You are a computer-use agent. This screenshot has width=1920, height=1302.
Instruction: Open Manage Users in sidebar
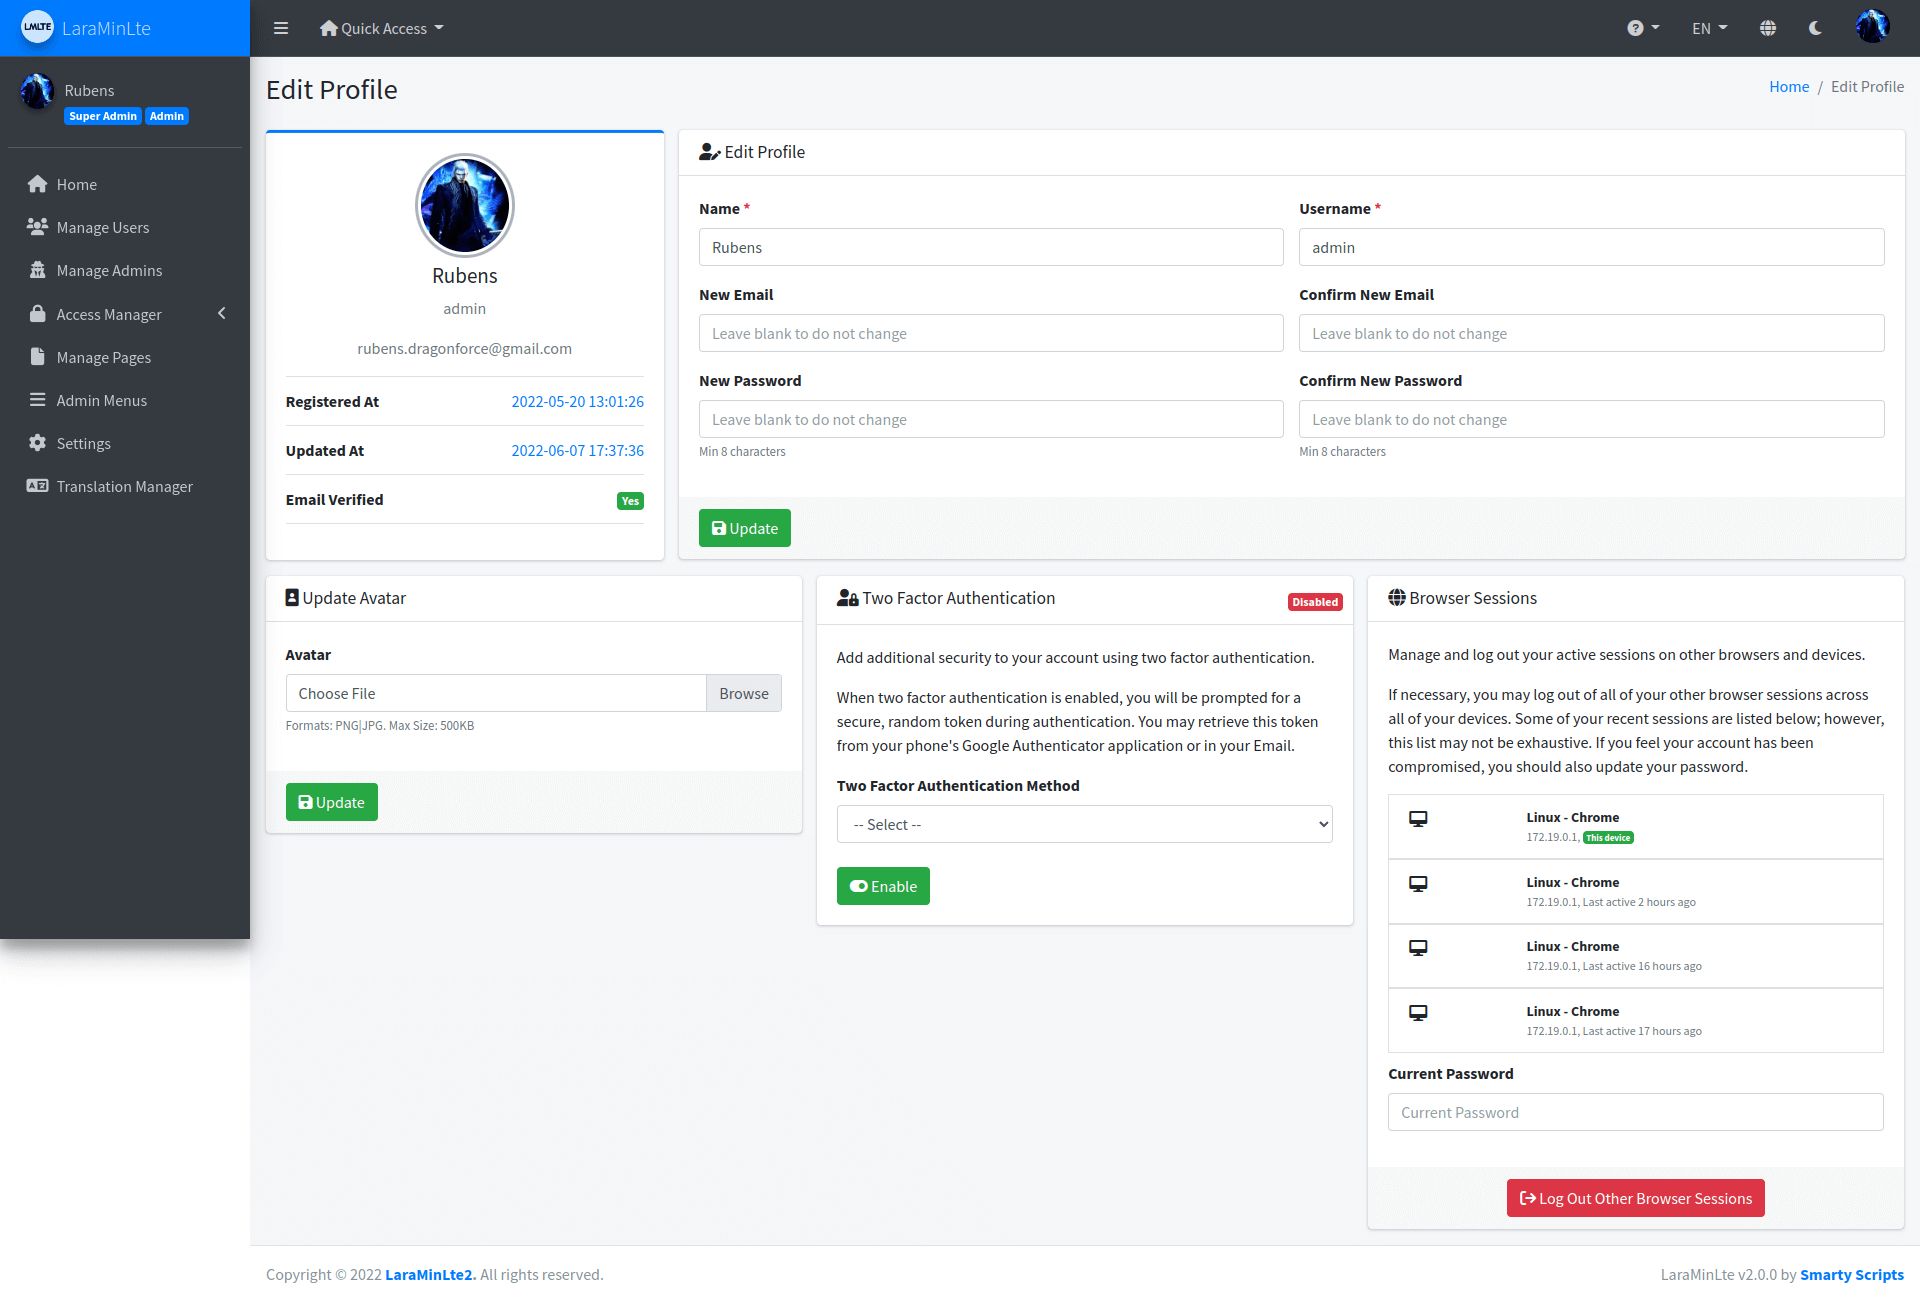pyautogui.click(x=102, y=227)
